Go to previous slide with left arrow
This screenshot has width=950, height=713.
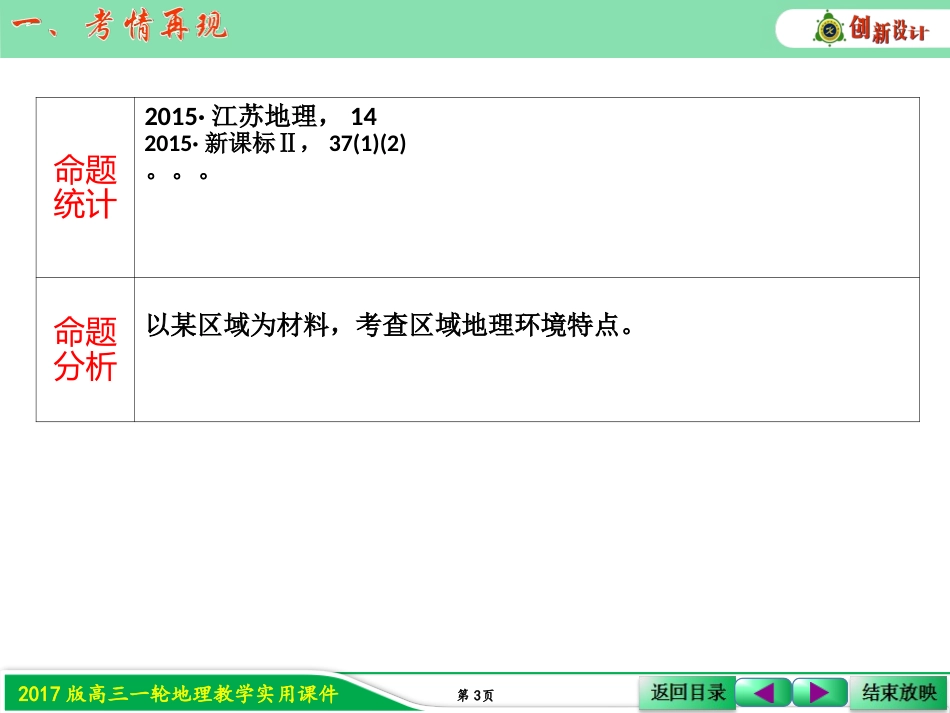click(x=763, y=692)
